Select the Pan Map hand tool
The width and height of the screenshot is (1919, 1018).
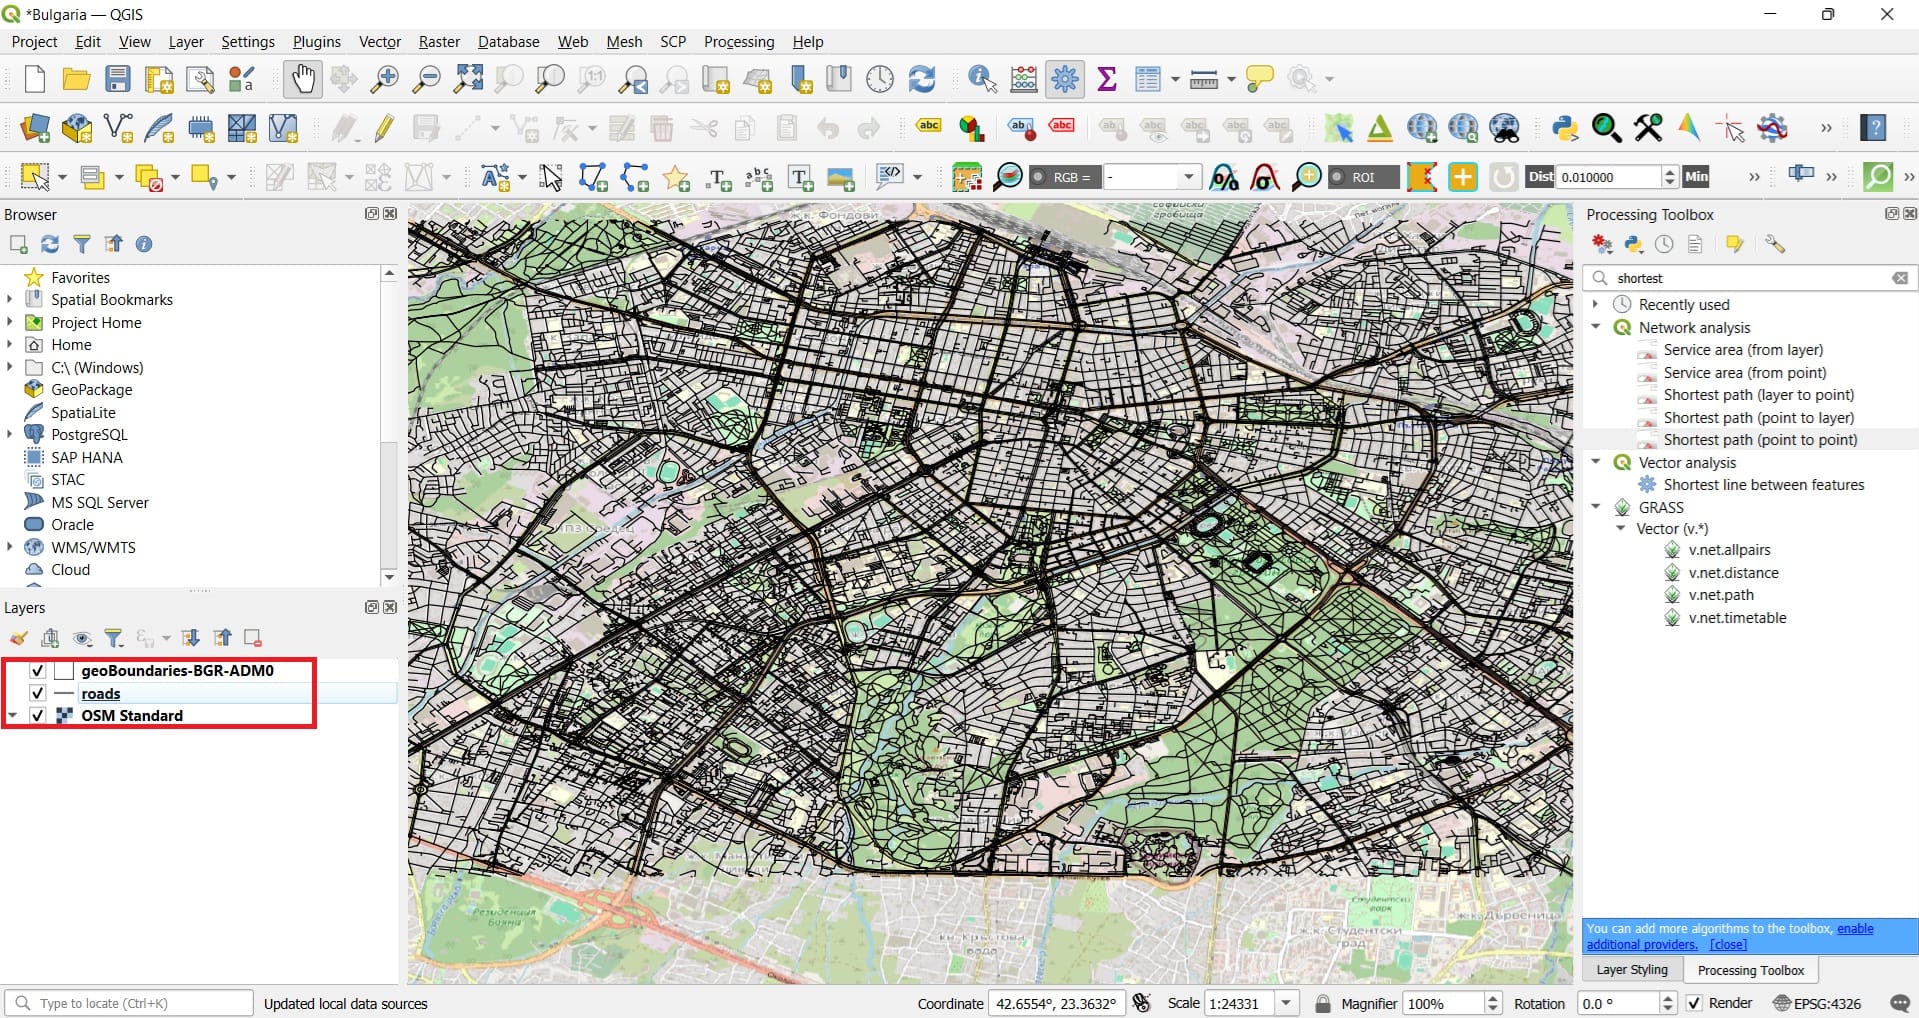(302, 79)
